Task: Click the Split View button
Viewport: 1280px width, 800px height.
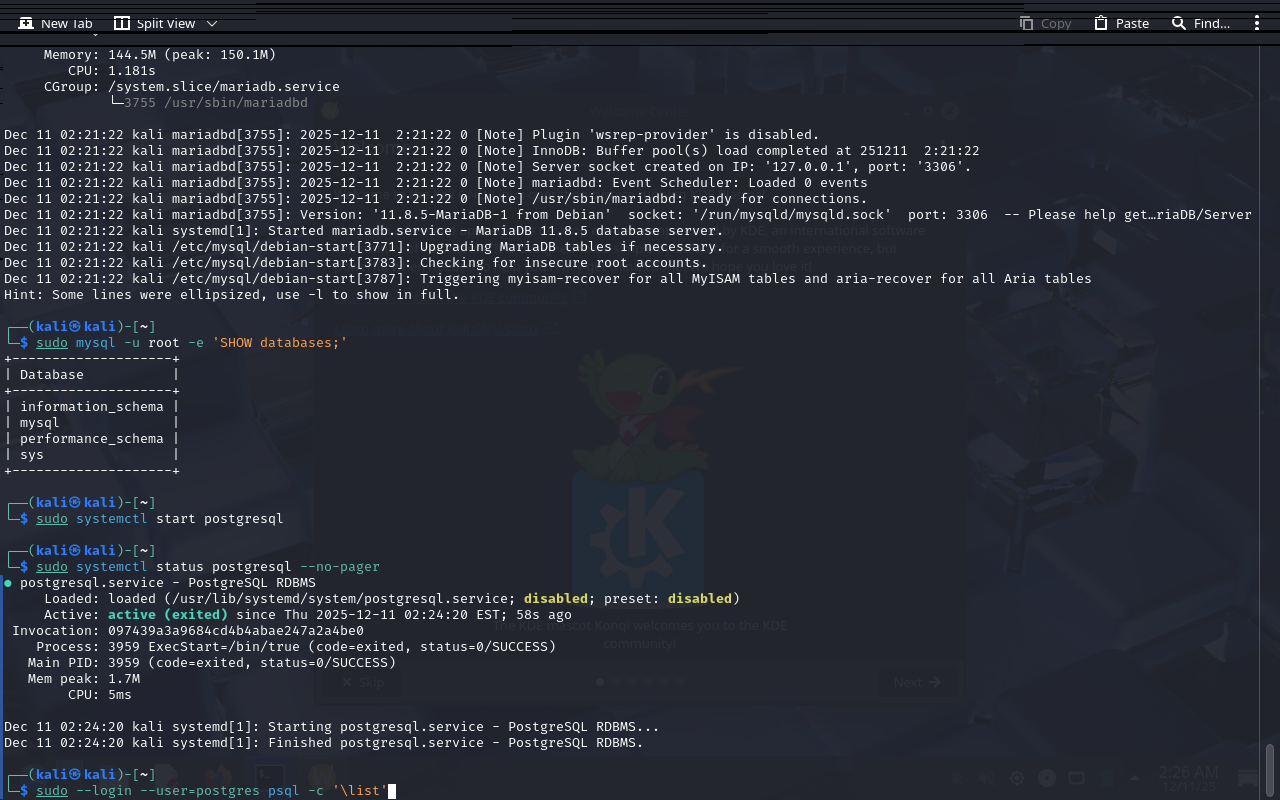Action: (x=153, y=23)
